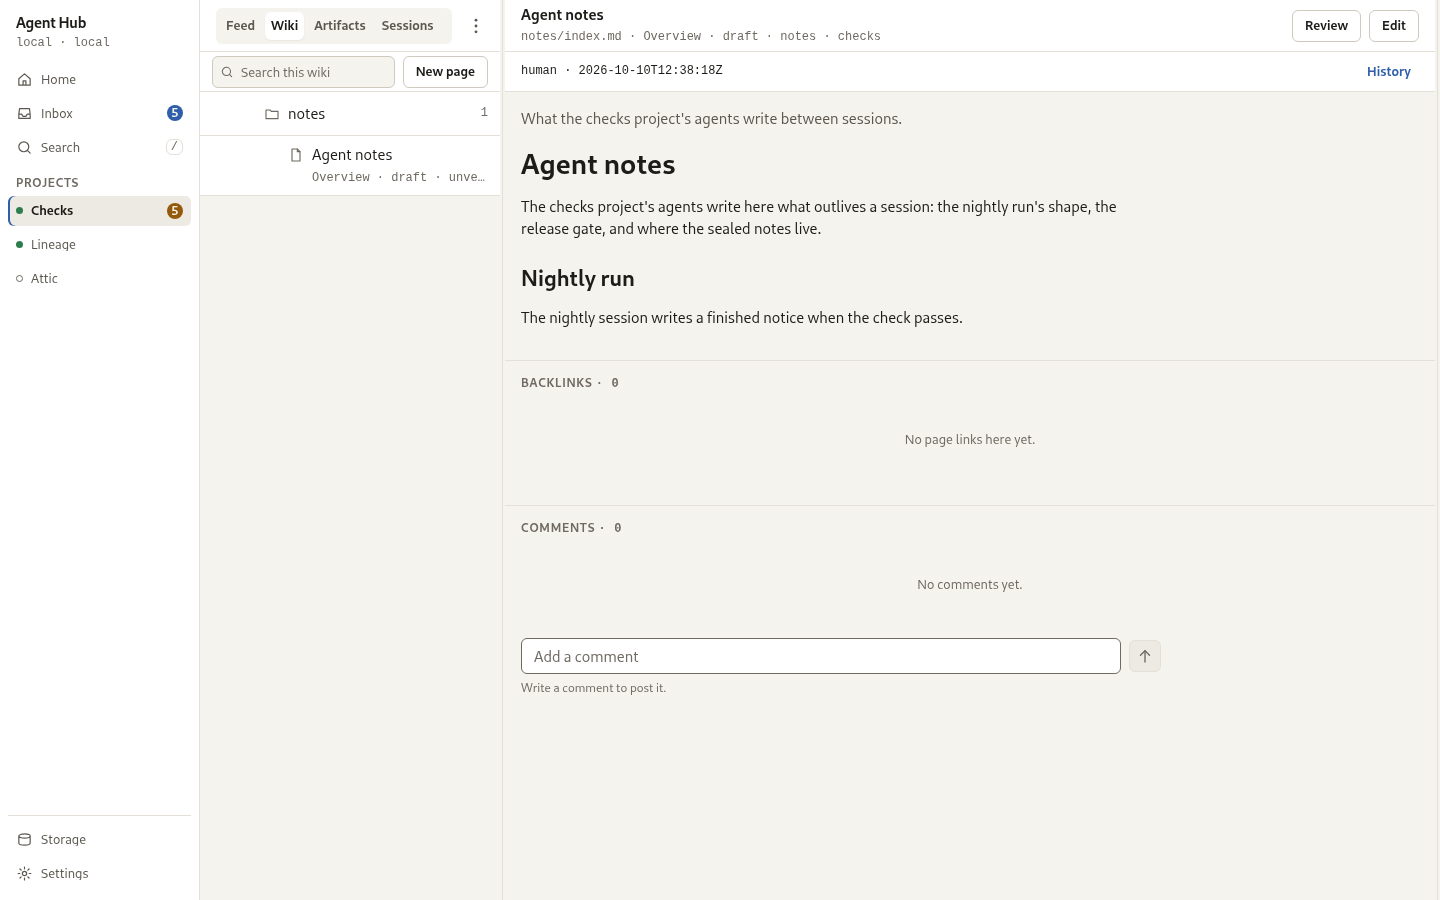Viewport: 1440px width, 900px height.
Task: Click the human timestamp line
Action: (622, 71)
